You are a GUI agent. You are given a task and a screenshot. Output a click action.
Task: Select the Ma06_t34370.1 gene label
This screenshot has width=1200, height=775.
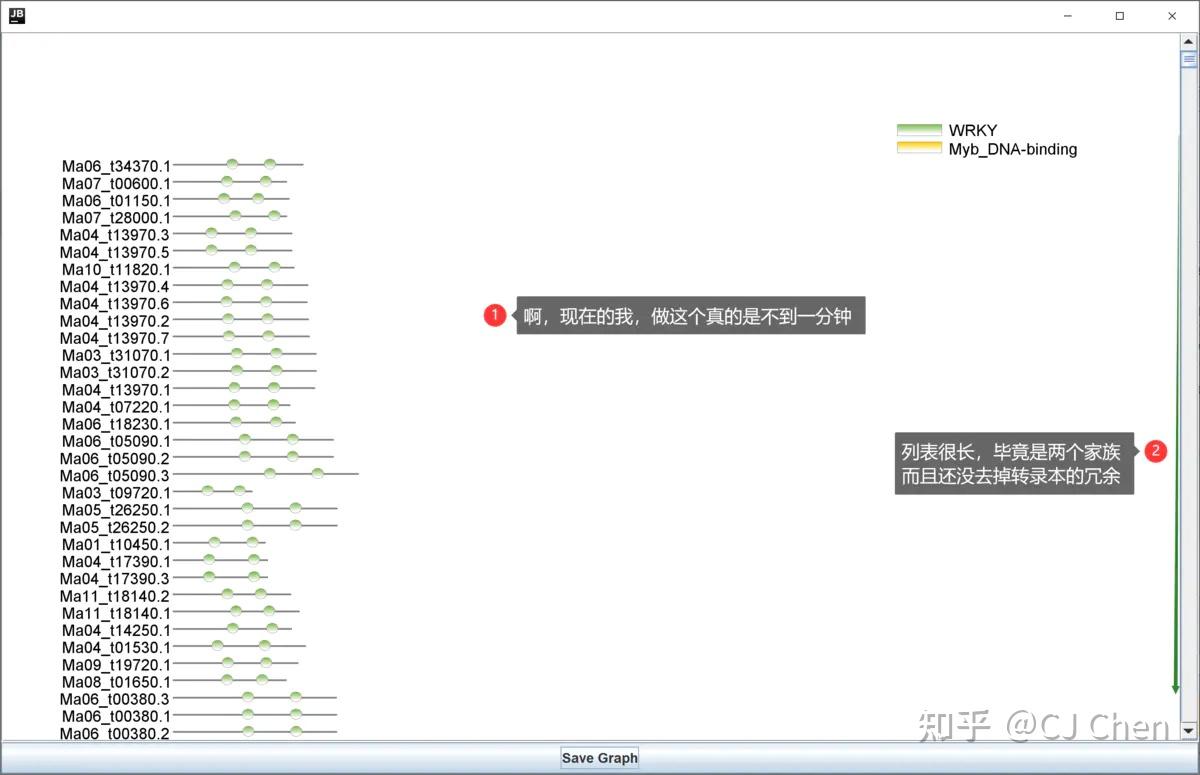point(116,166)
